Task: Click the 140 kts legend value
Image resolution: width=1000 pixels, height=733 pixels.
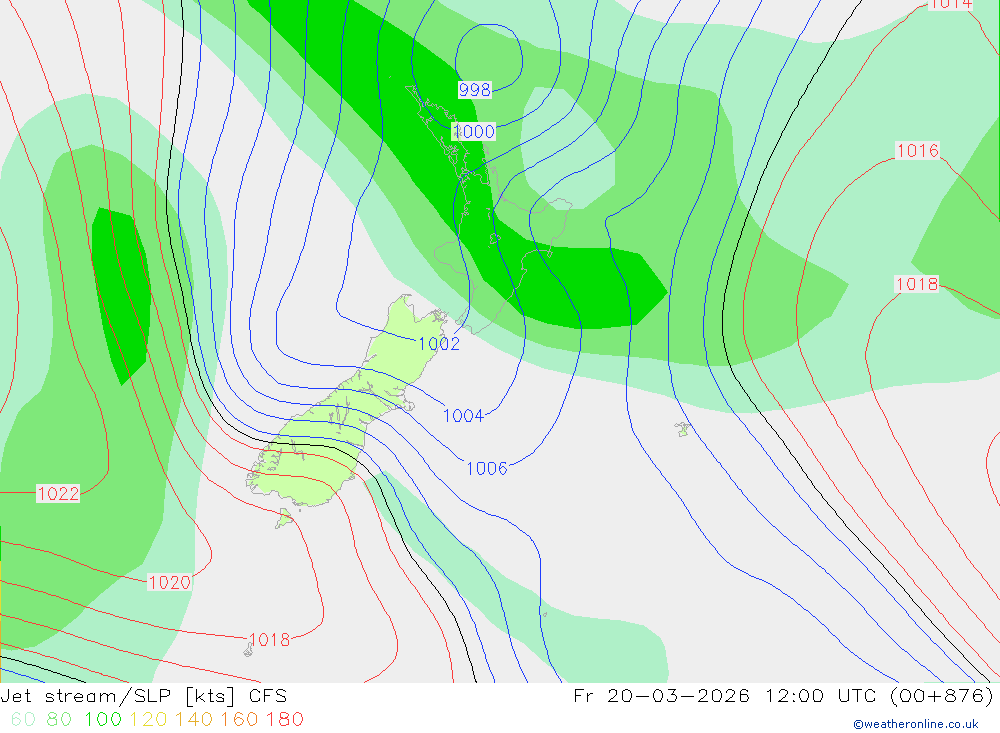Action: [194, 720]
